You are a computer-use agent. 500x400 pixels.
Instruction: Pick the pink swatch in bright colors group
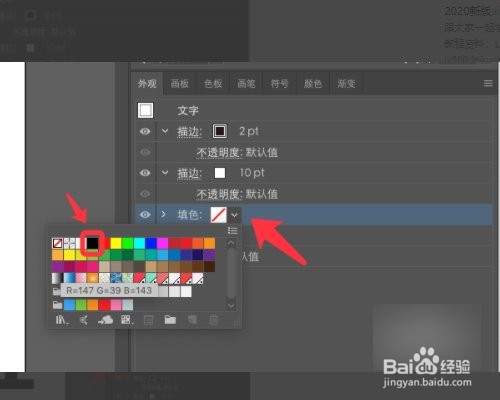click(x=116, y=305)
